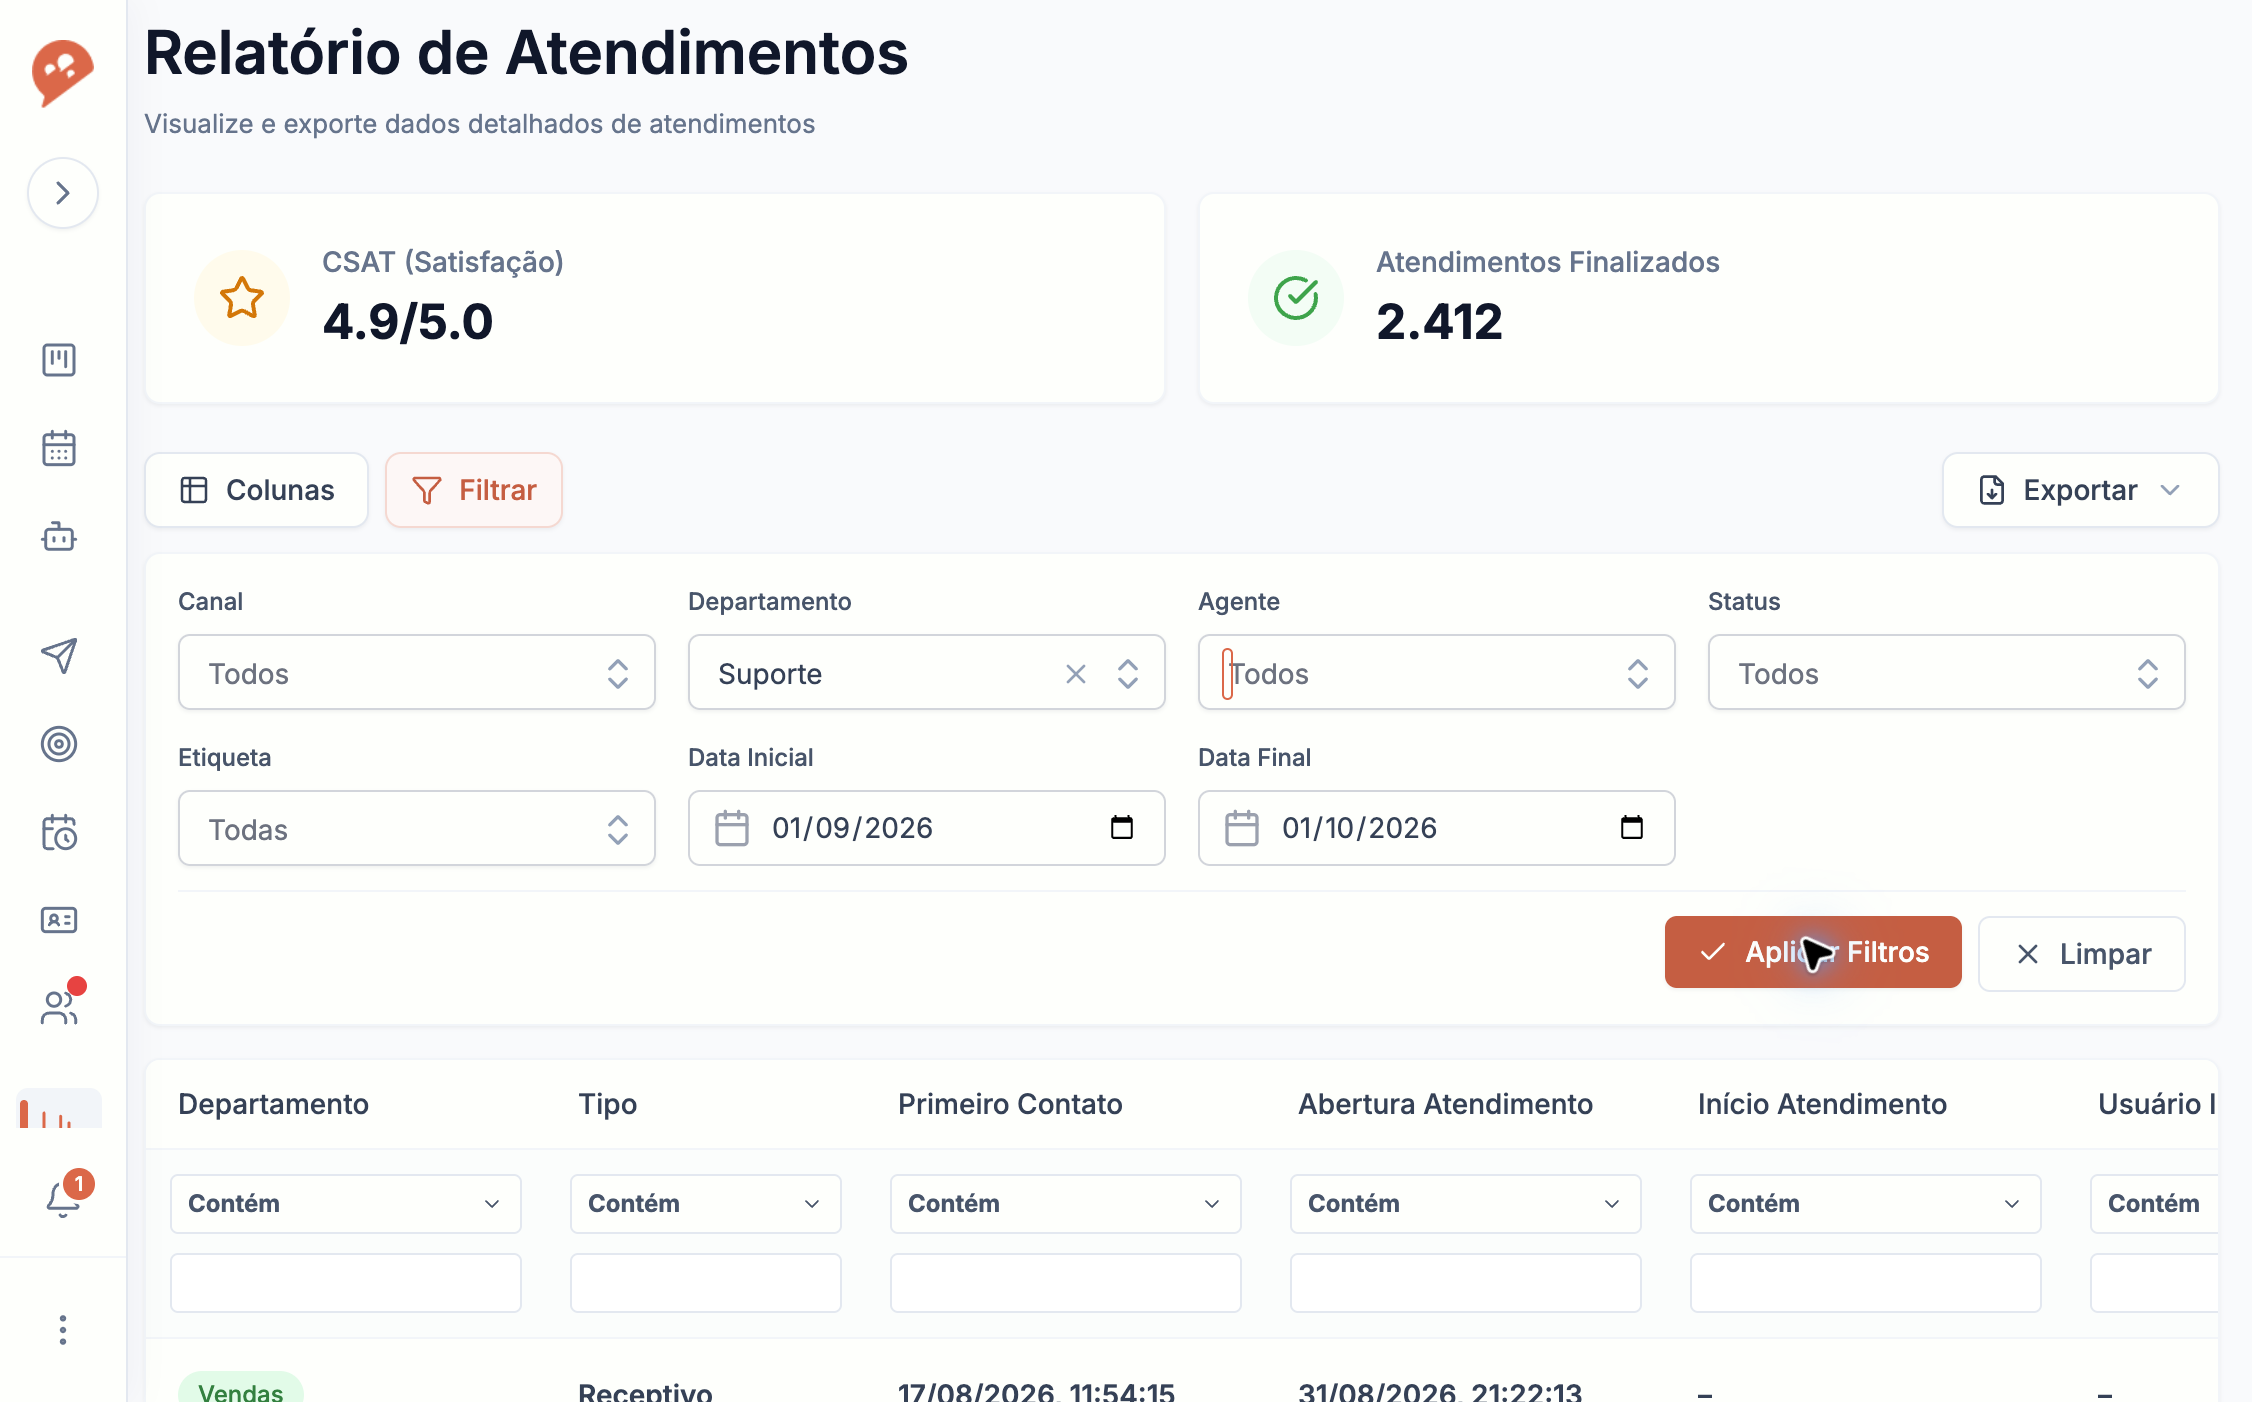Click the app logo speech bubble
Screen dimensions: 2252x1402
pos(62,72)
